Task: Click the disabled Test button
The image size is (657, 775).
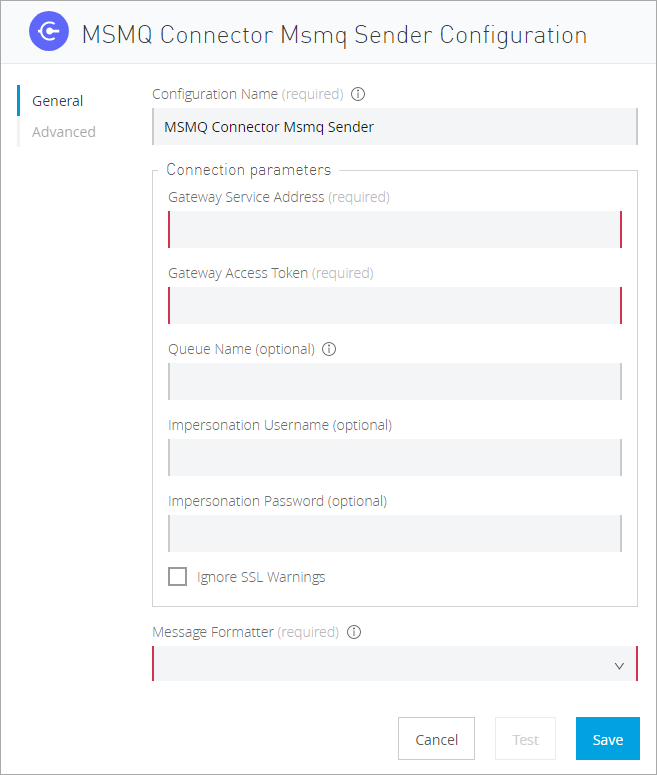Action: pos(525,739)
